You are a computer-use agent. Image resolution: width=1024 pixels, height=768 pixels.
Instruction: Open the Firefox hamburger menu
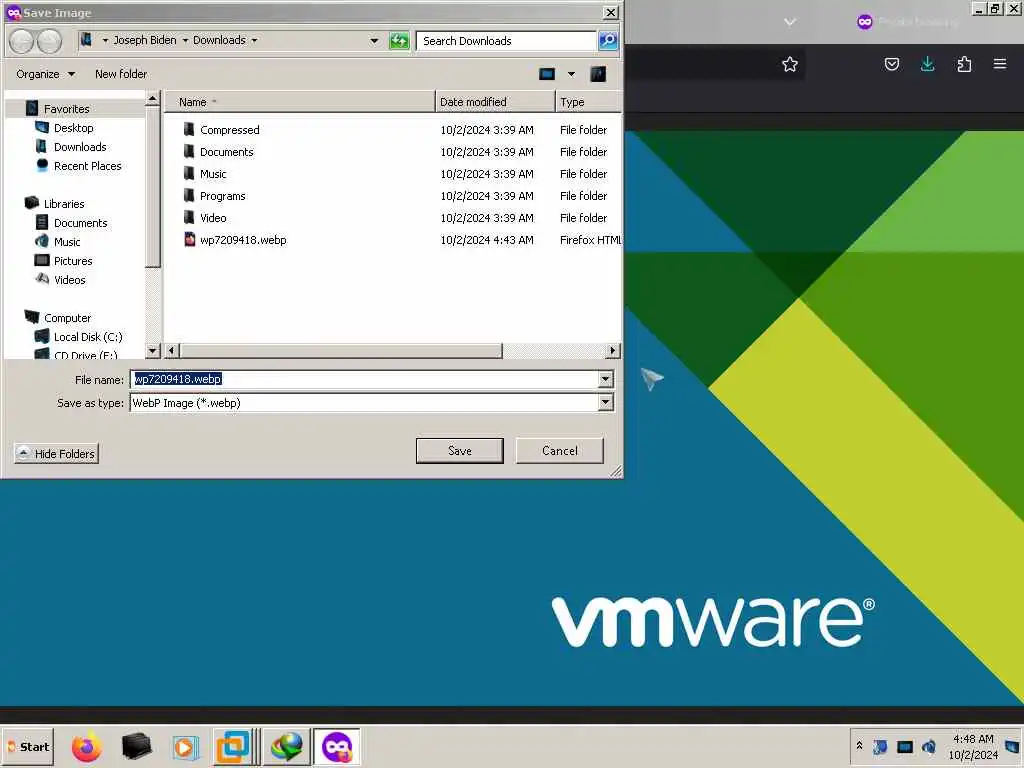[1000, 64]
